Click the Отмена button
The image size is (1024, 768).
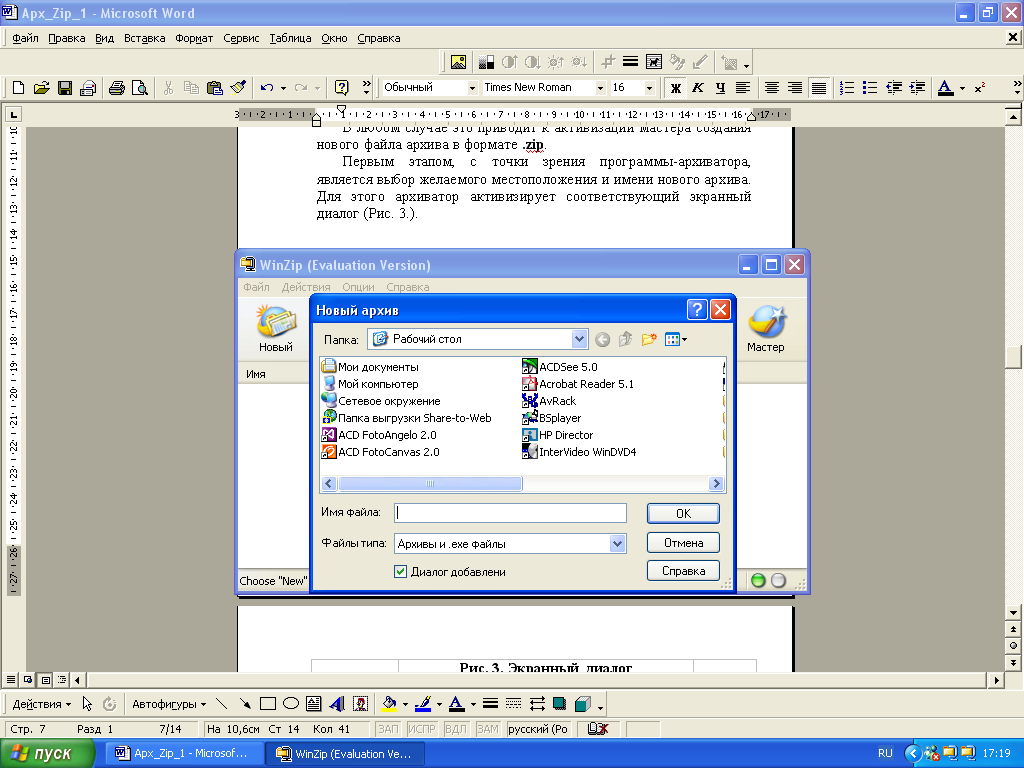(683, 543)
